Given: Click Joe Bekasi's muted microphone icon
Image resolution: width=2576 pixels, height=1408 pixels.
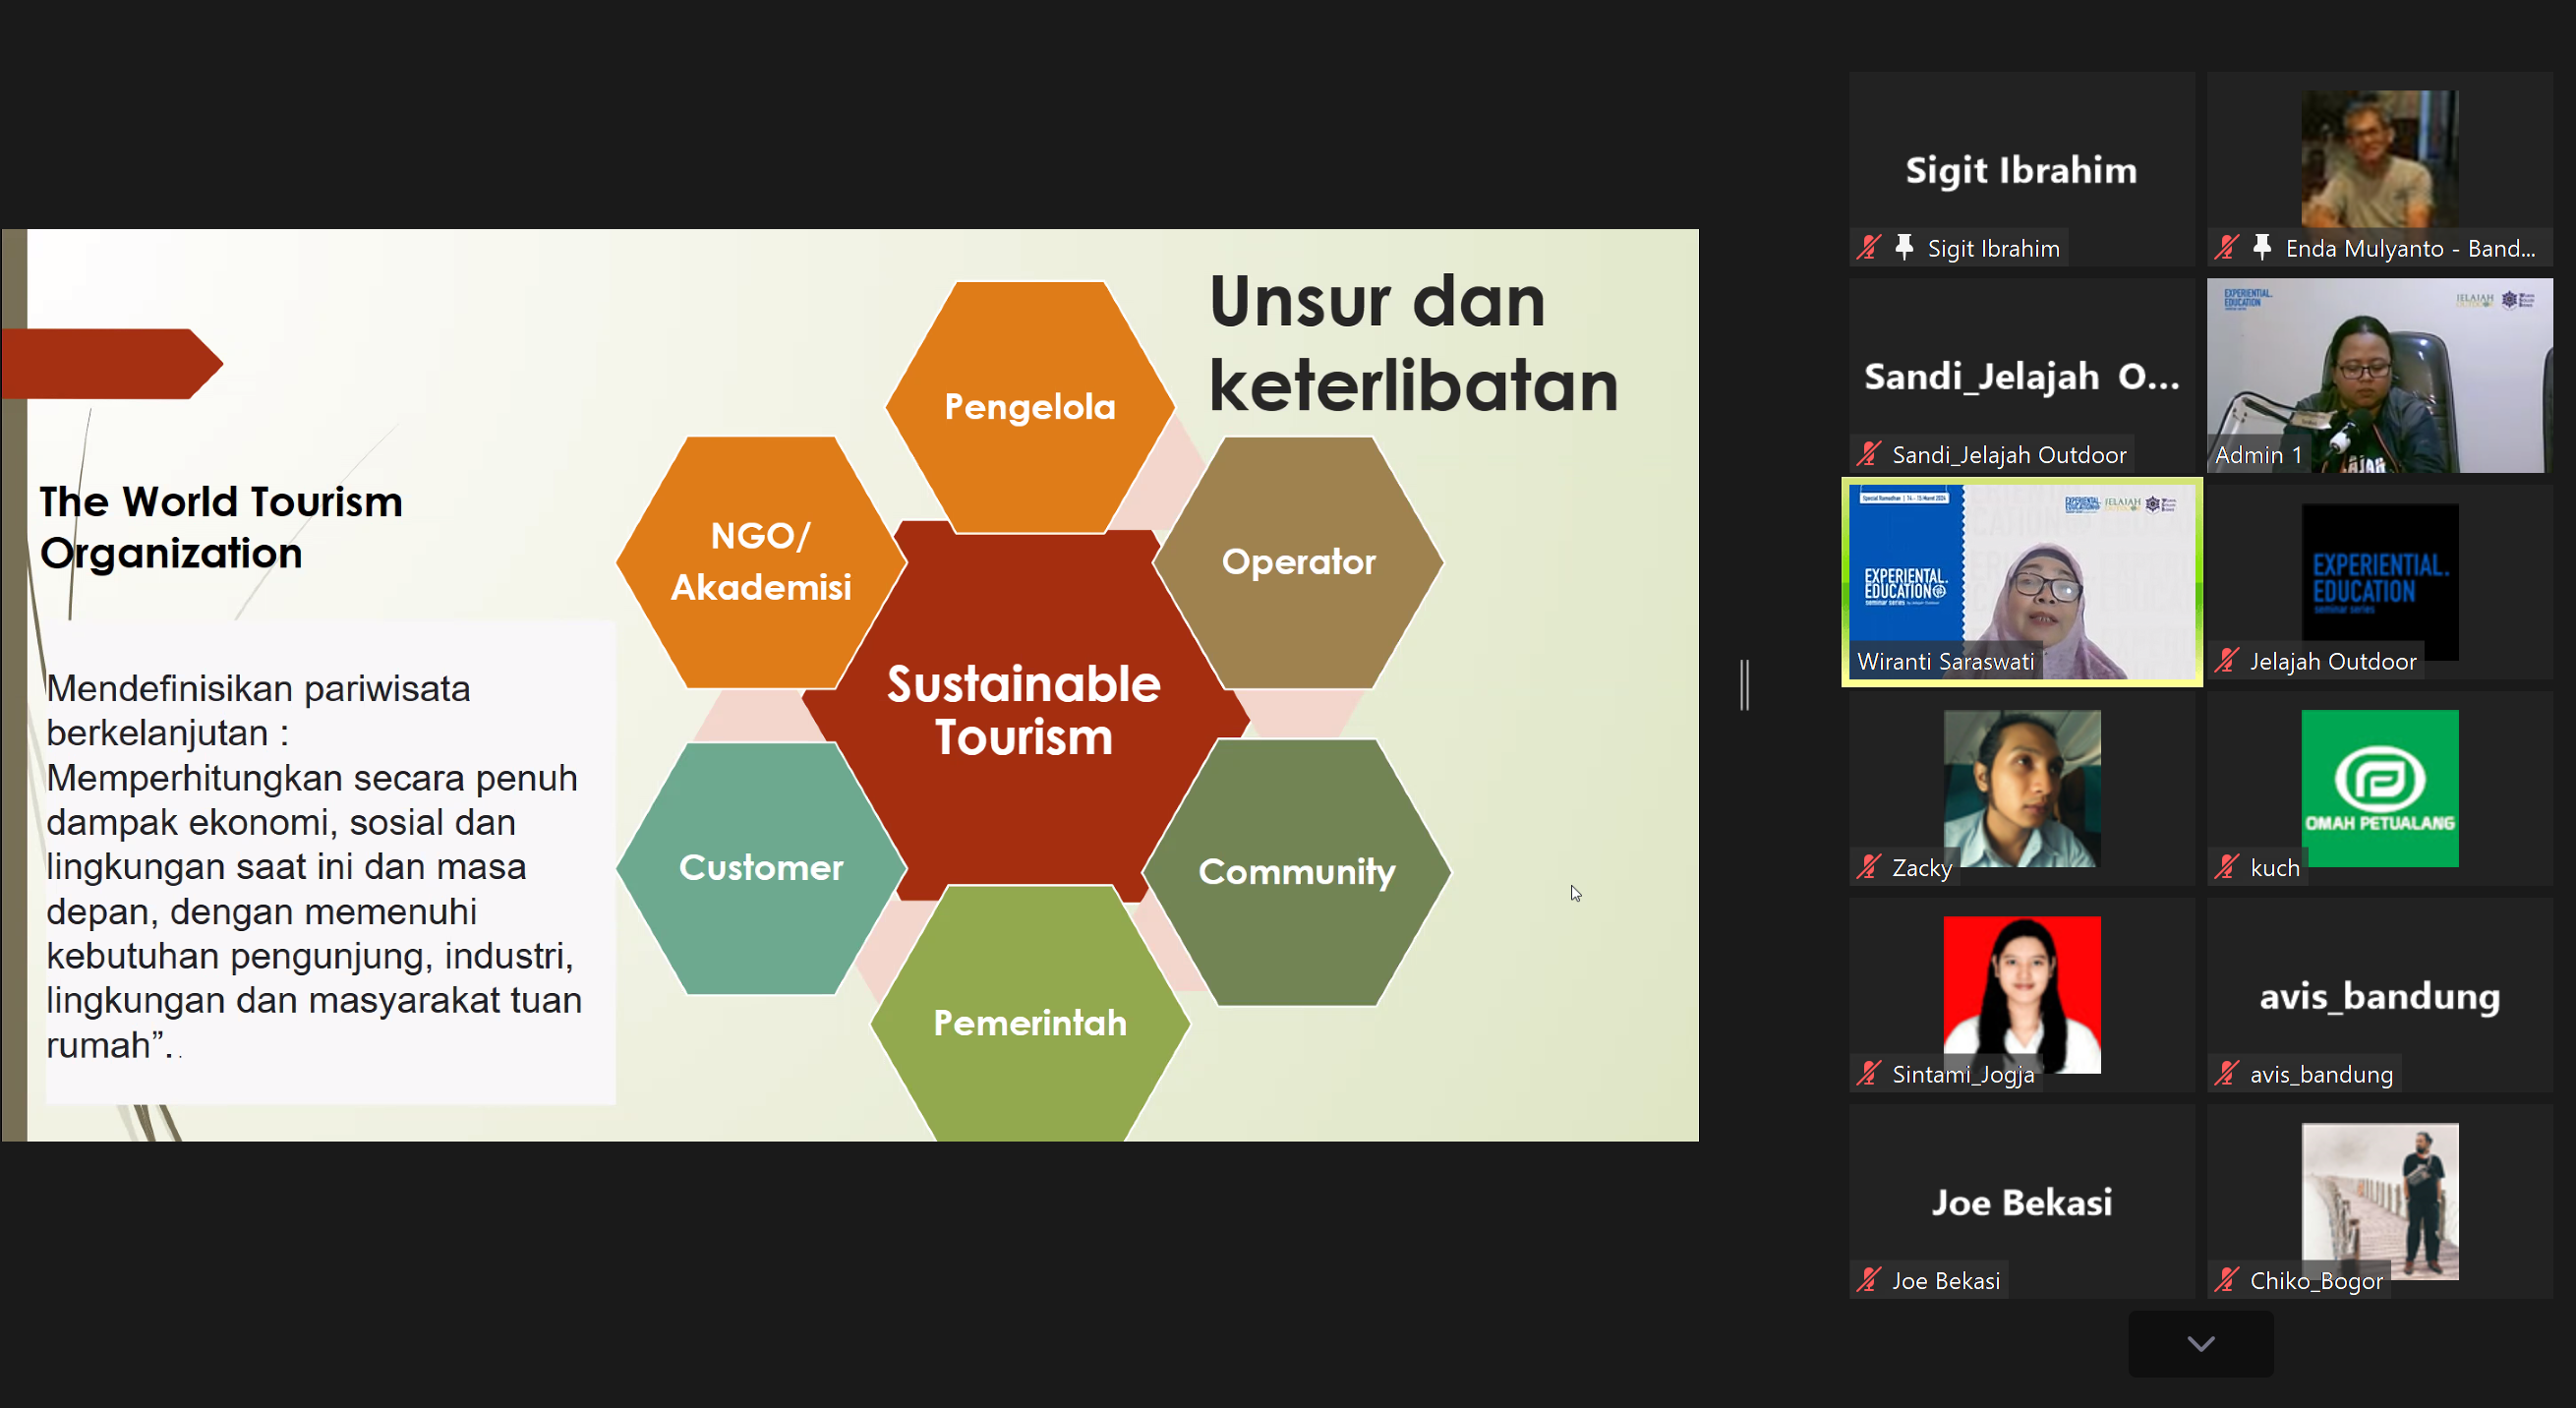Looking at the screenshot, I should [x=1868, y=1280].
